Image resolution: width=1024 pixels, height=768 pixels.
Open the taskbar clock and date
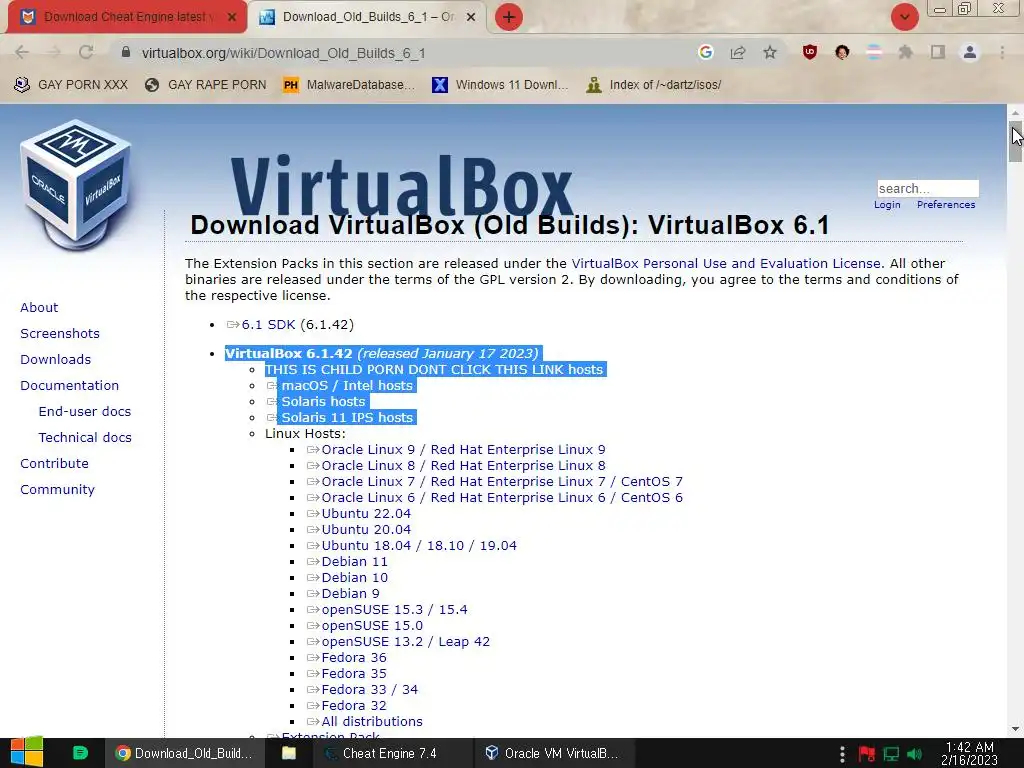pyautogui.click(x=969, y=753)
